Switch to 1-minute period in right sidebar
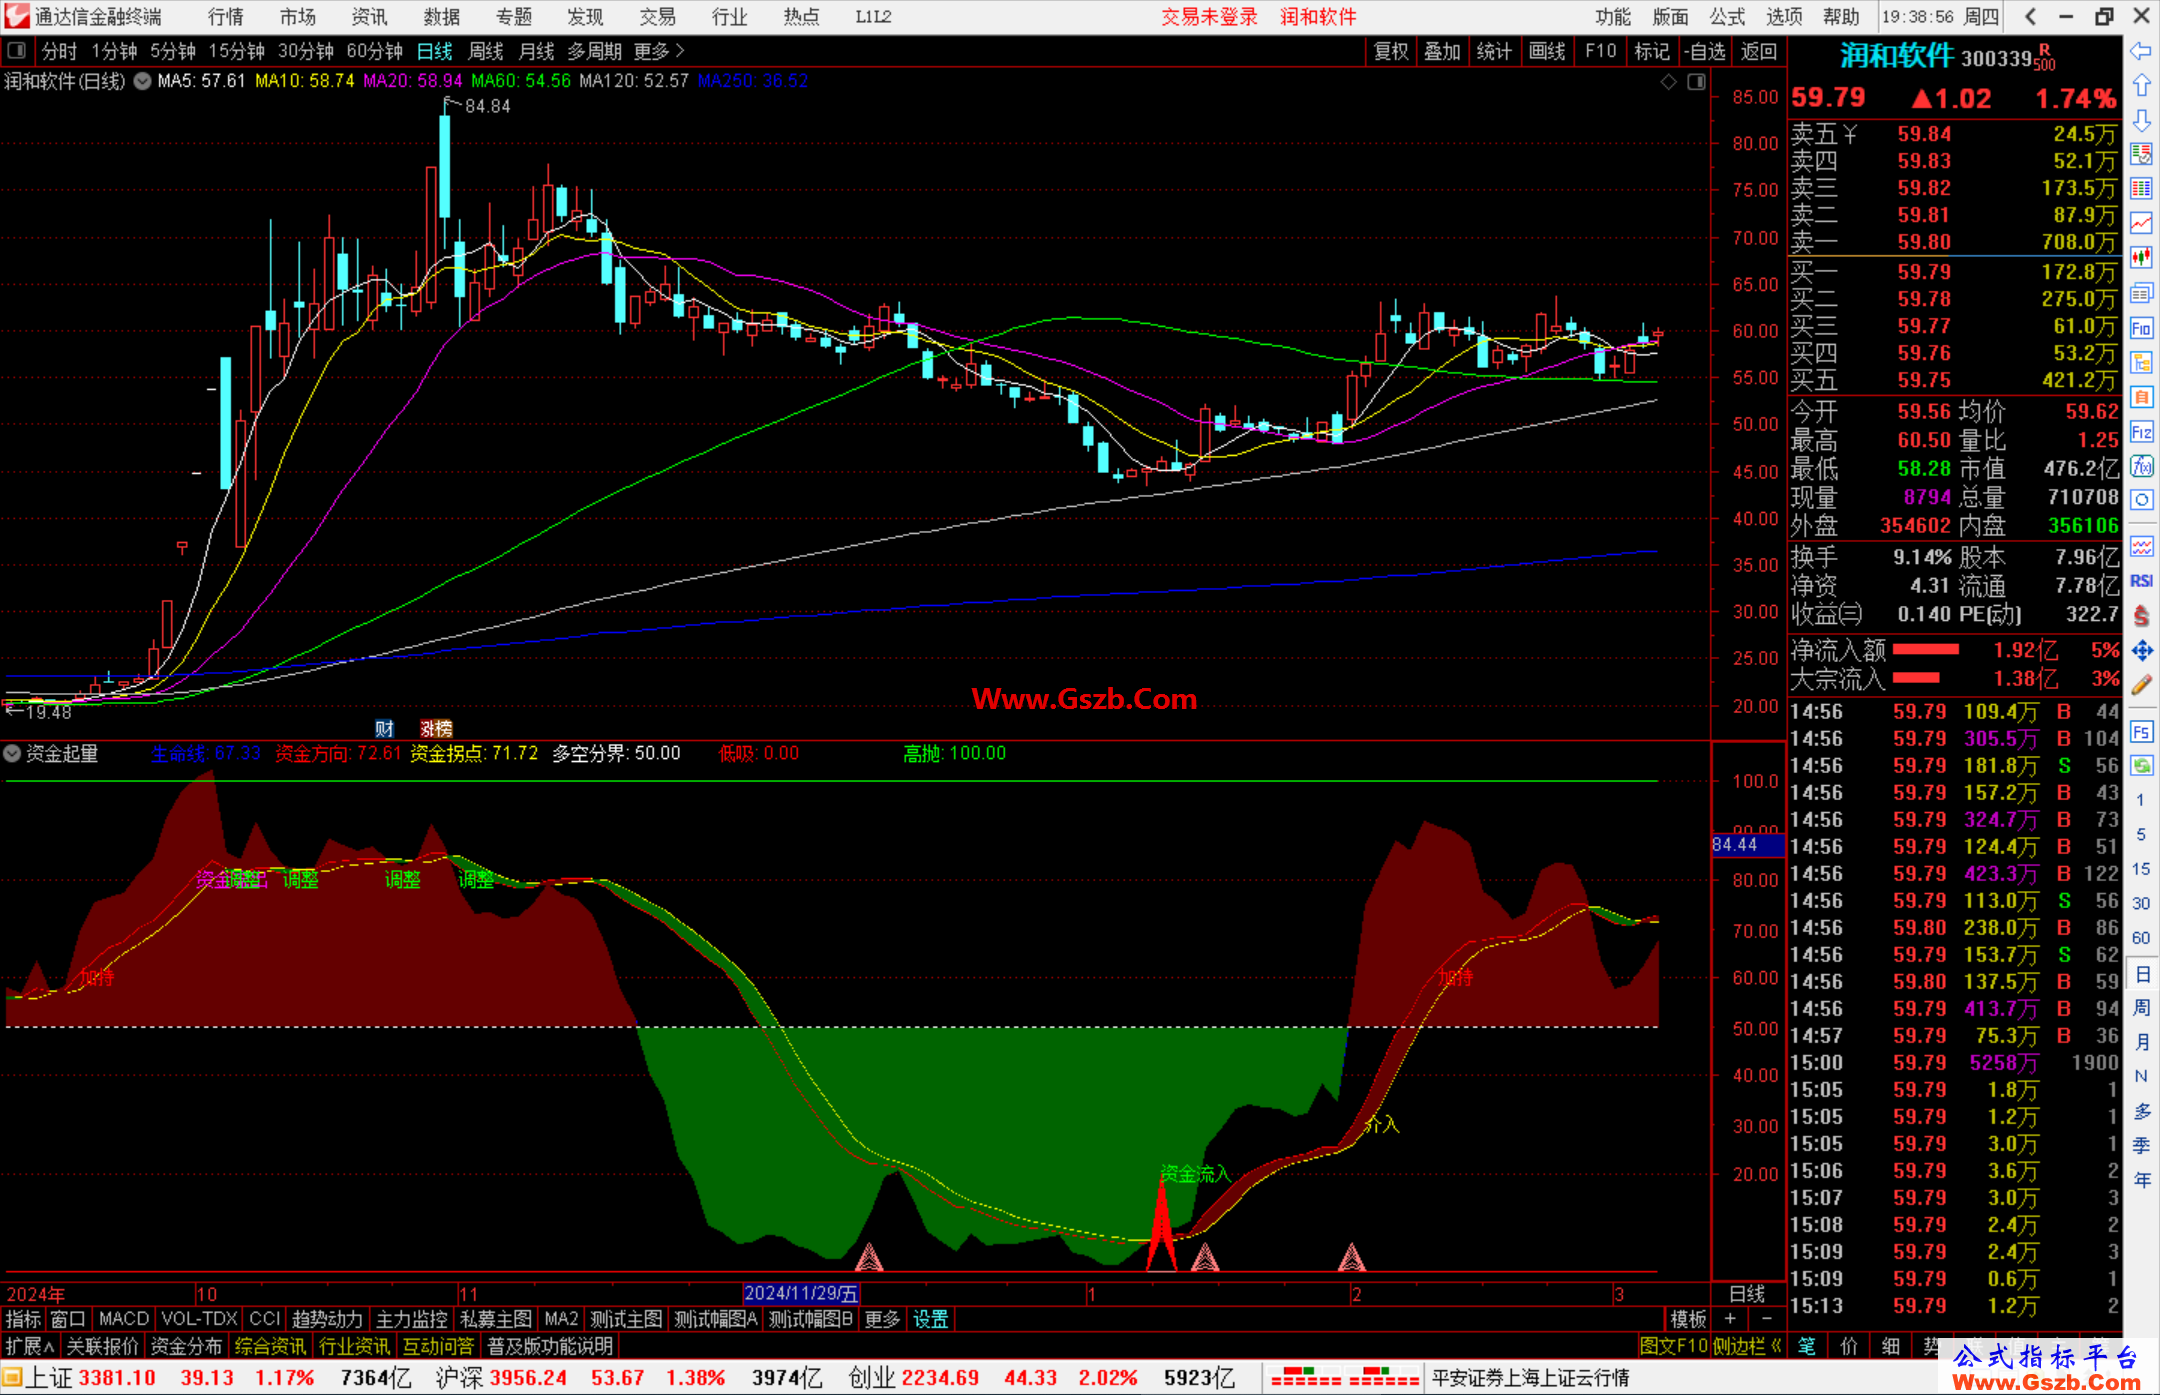The height and width of the screenshot is (1395, 2160). pyautogui.click(x=2140, y=800)
